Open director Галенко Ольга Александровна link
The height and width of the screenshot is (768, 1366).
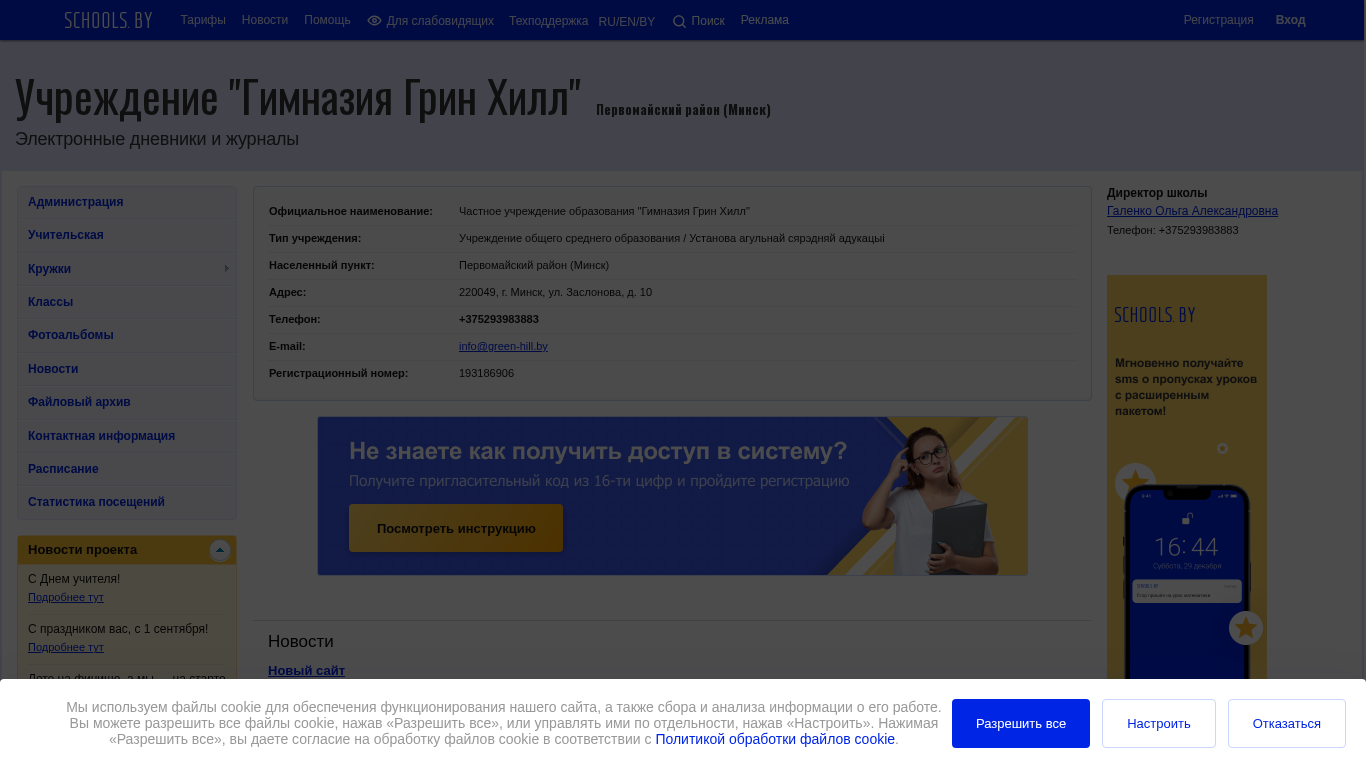pyautogui.click(x=1192, y=211)
